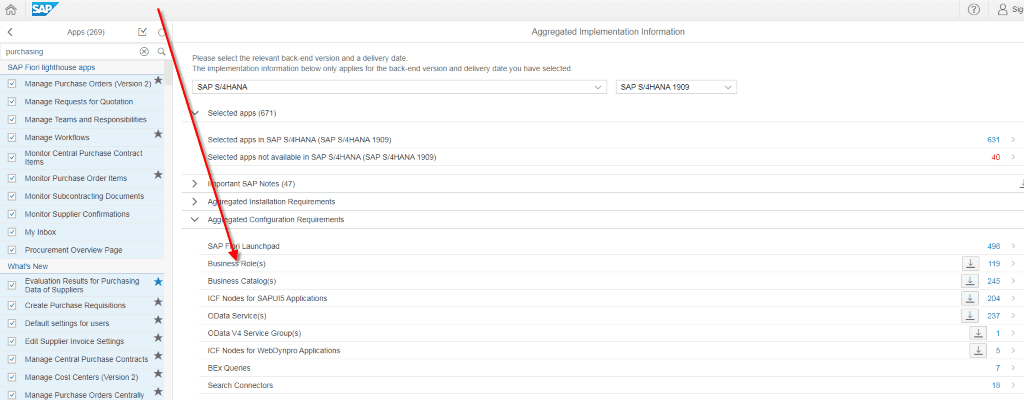This screenshot has width=1024, height=400.
Task: Clear the purchasing search text
Action: (x=144, y=51)
